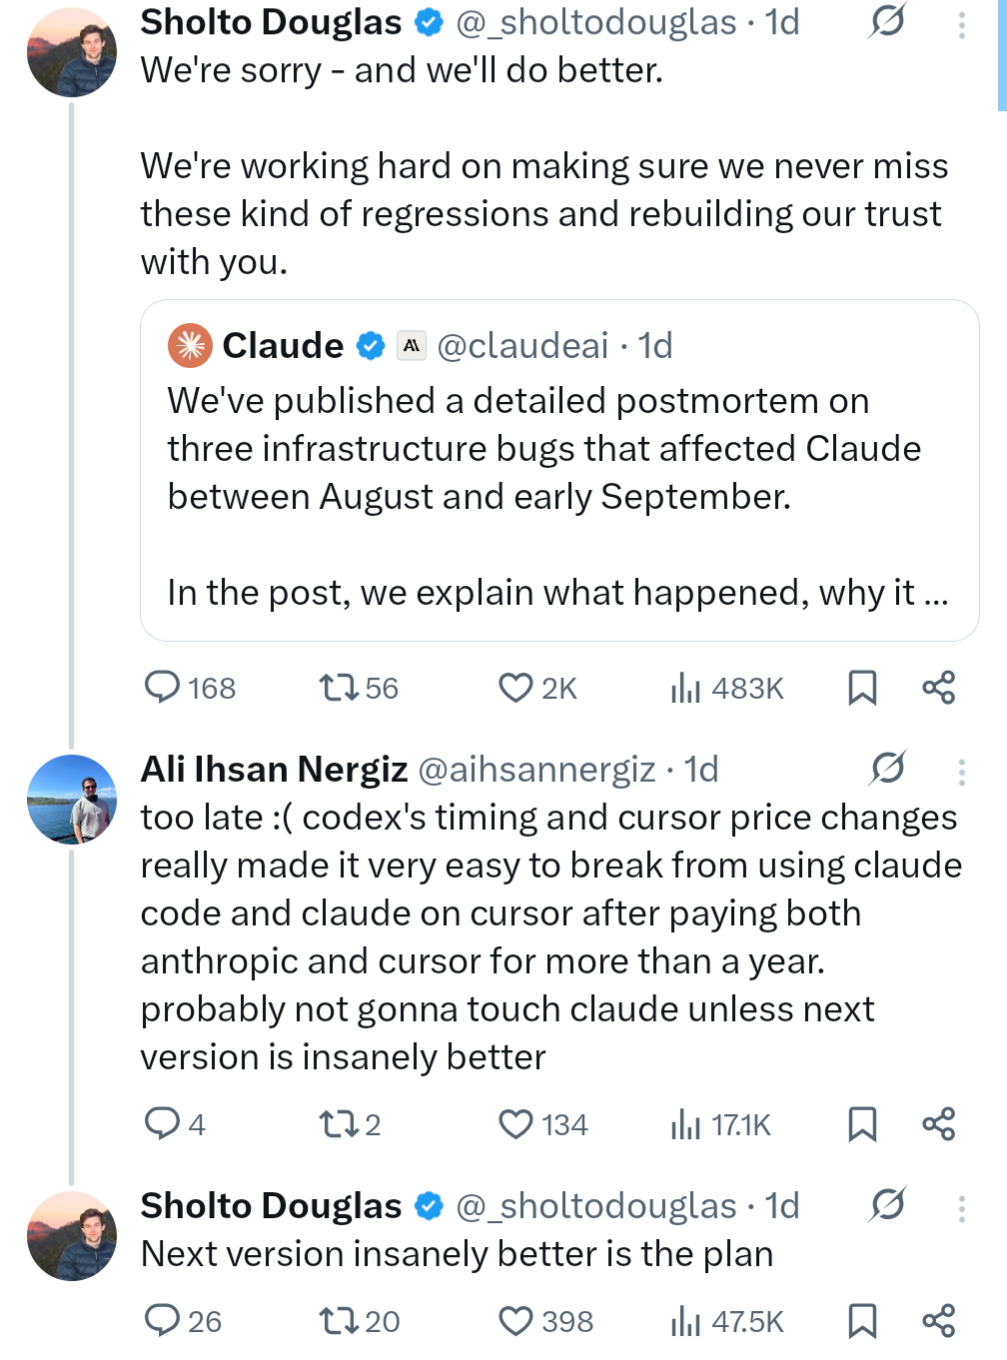Screen dimensions: 1007x1360
Task: Open more options menu on top post
Action: (961, 24)
